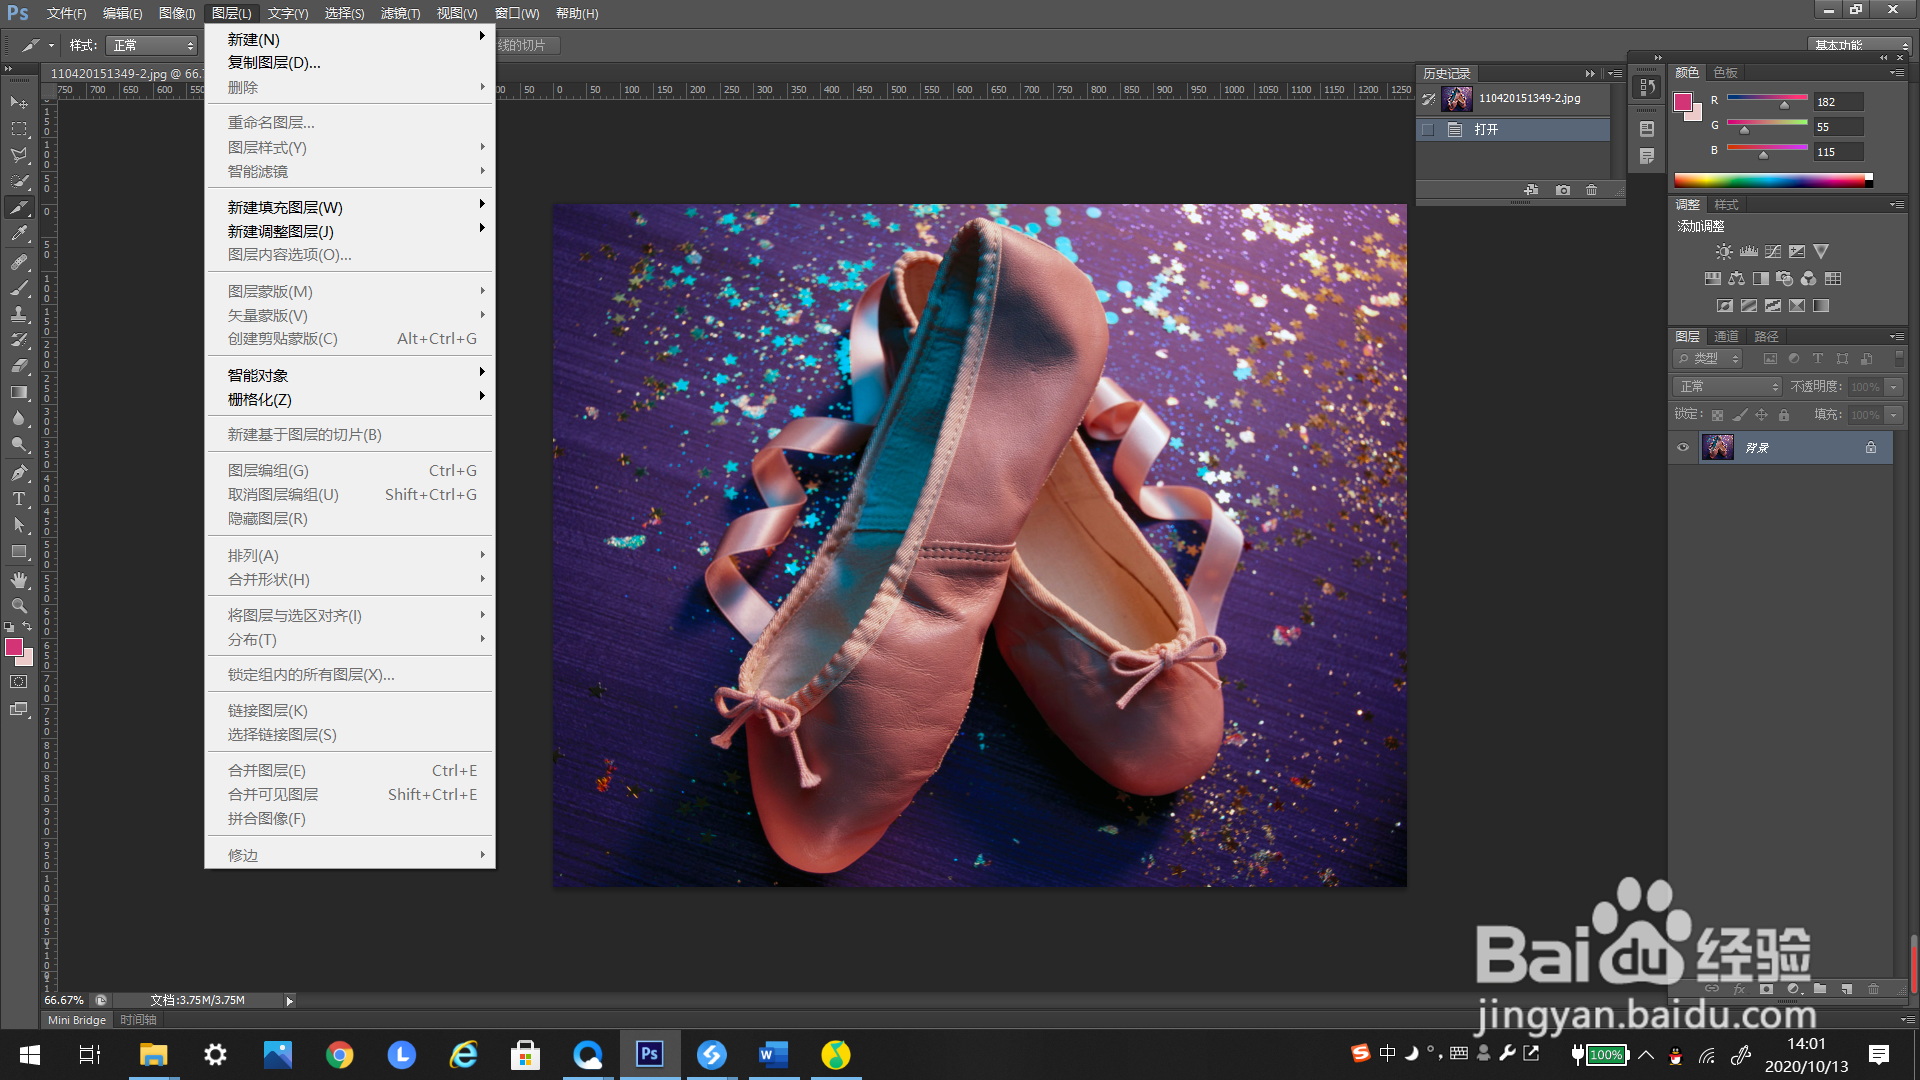This screenshot has width=1920, height=1080.
Task: Toggle the lock transparent pixels option
Action: tap(1717, 415)
